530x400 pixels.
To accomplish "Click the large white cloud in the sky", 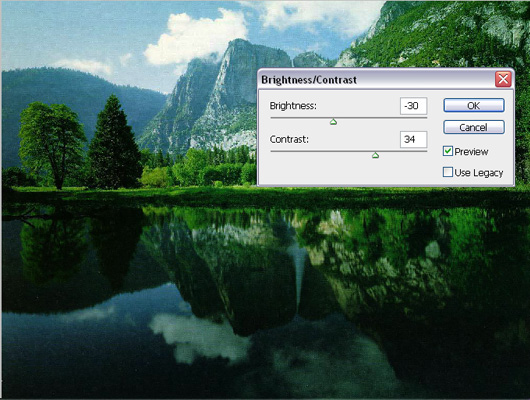I will (196, 37).
